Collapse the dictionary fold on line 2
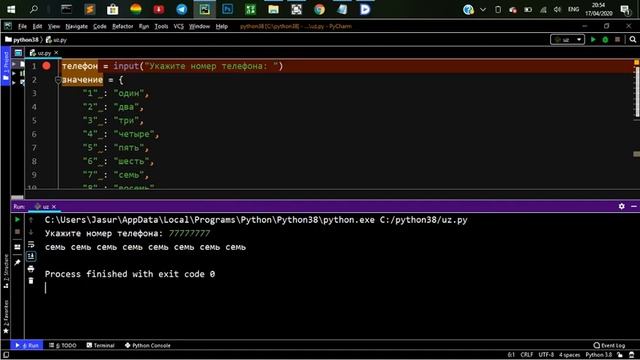 coord(58,80)
